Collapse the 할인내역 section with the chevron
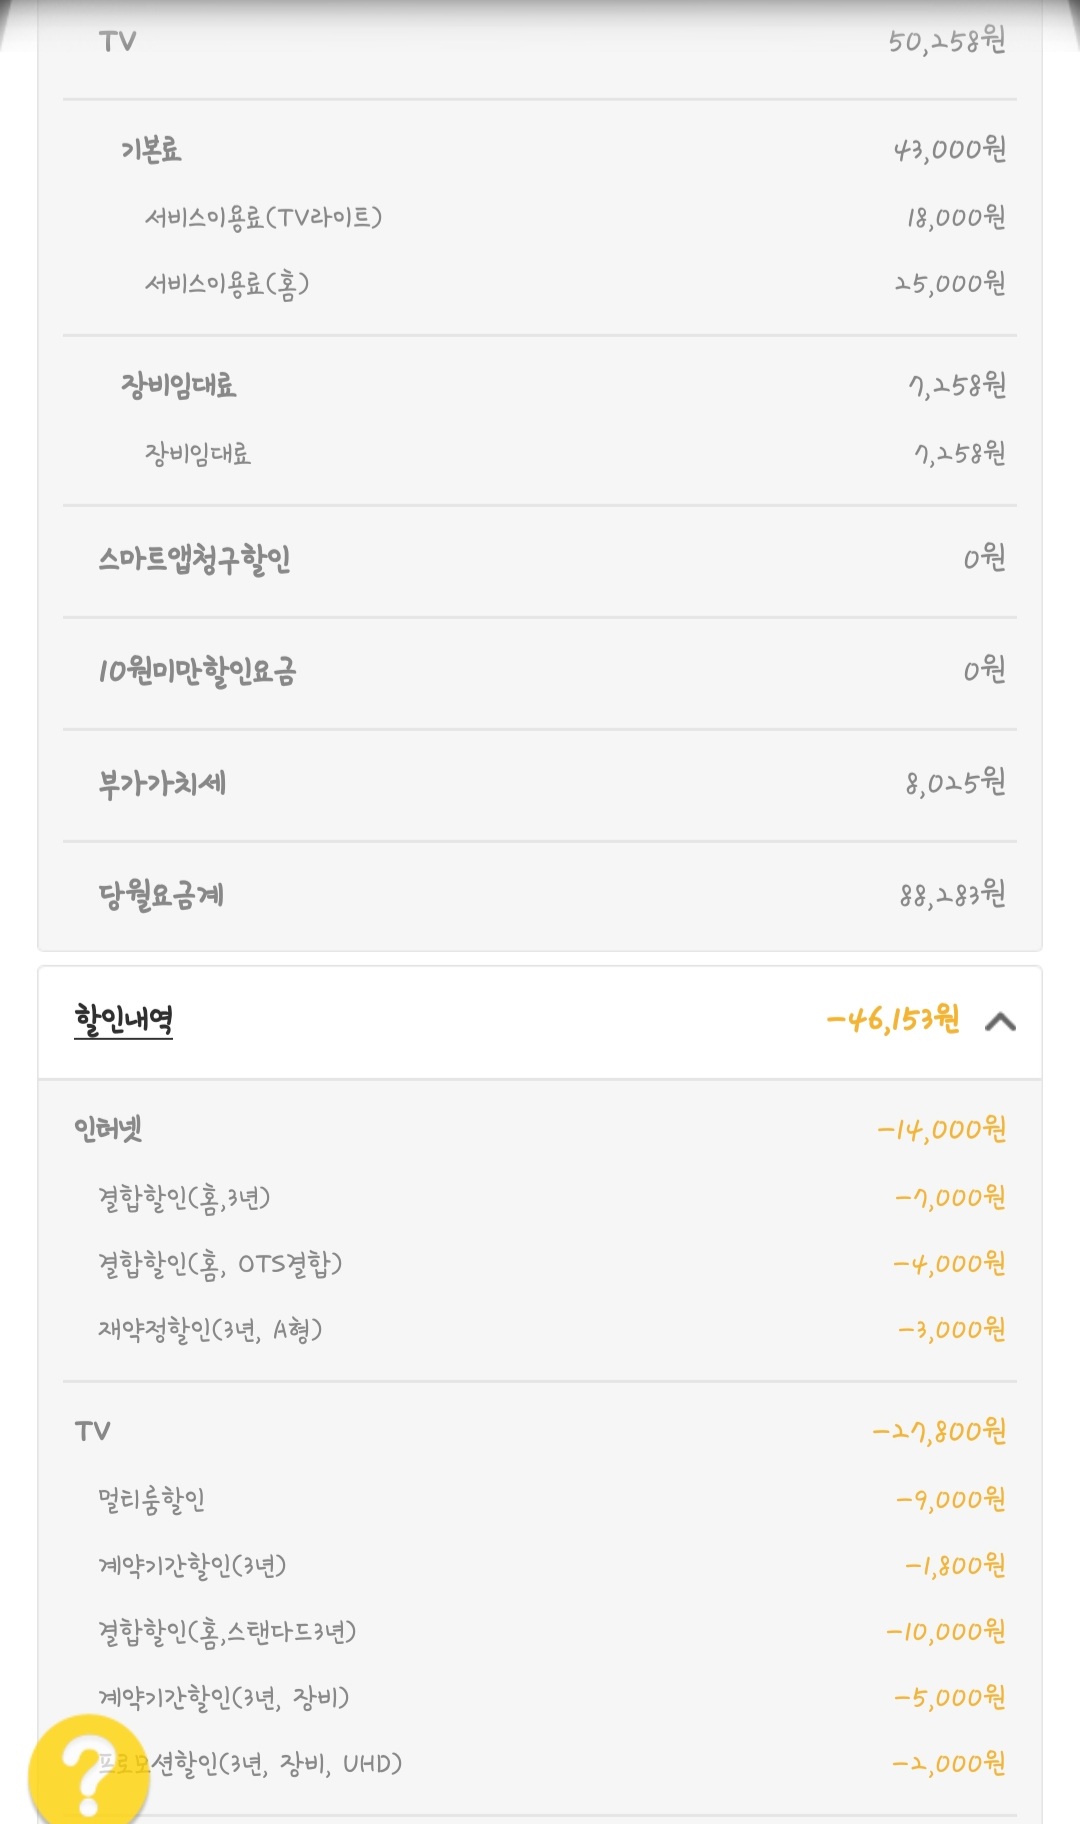 tap(1000, 1021)
